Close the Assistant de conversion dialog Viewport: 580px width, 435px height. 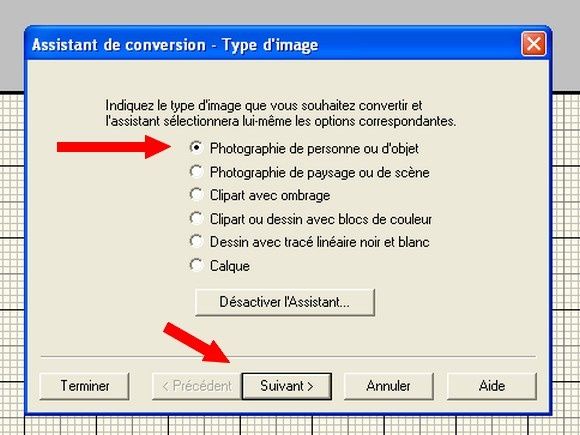(533, 44)
